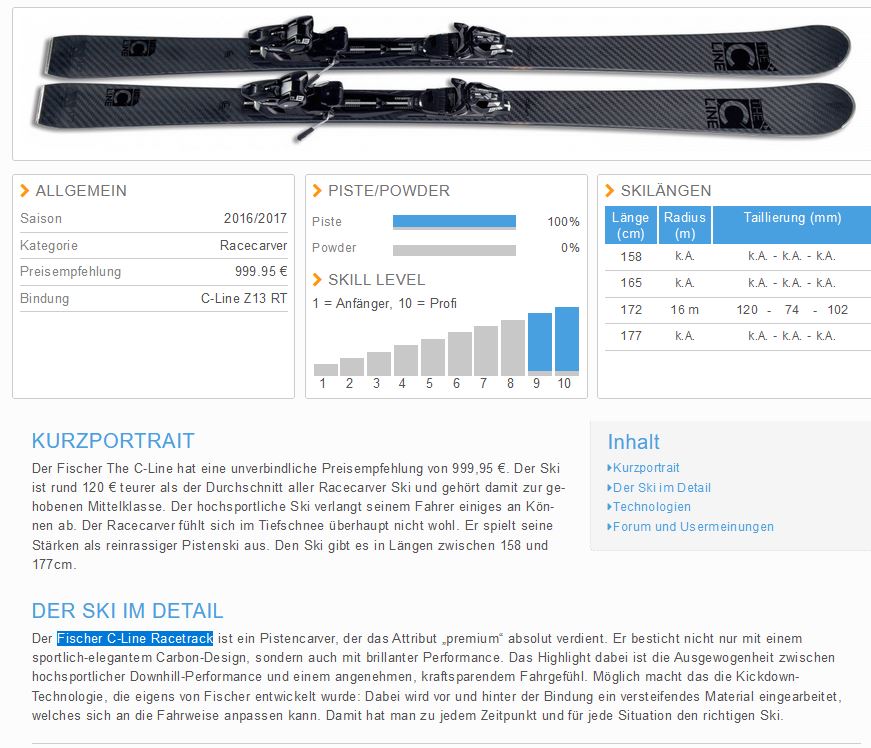Click the Länge (cm) column header
The width and height of the screenshot is (871, 748).
tap(630, 225)
